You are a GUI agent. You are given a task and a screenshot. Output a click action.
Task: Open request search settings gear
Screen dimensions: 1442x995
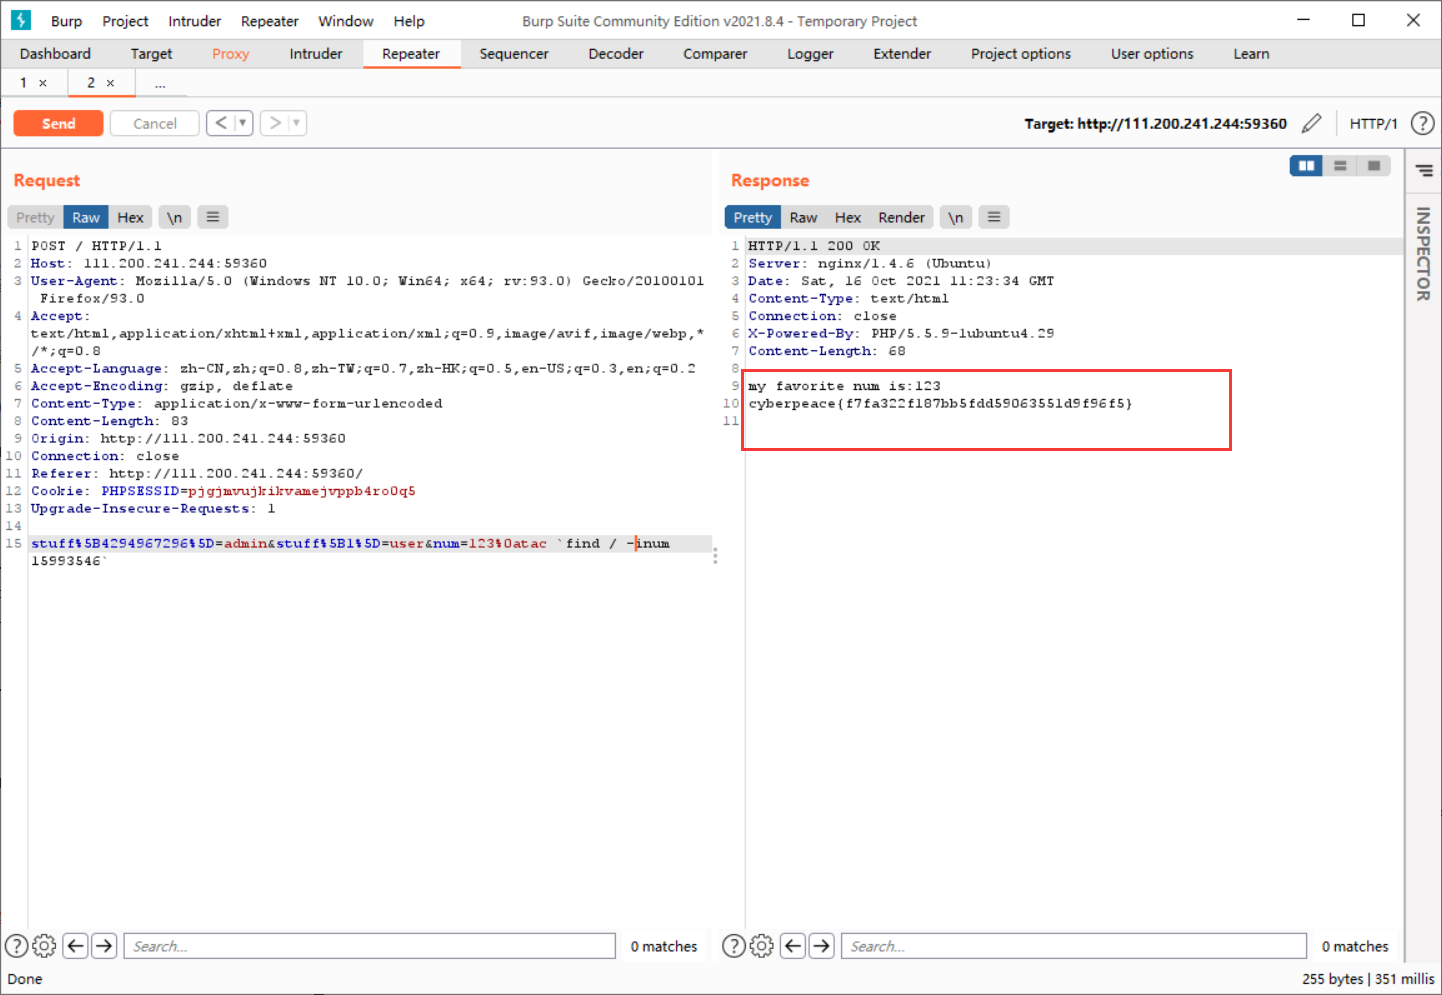[44, 946]
